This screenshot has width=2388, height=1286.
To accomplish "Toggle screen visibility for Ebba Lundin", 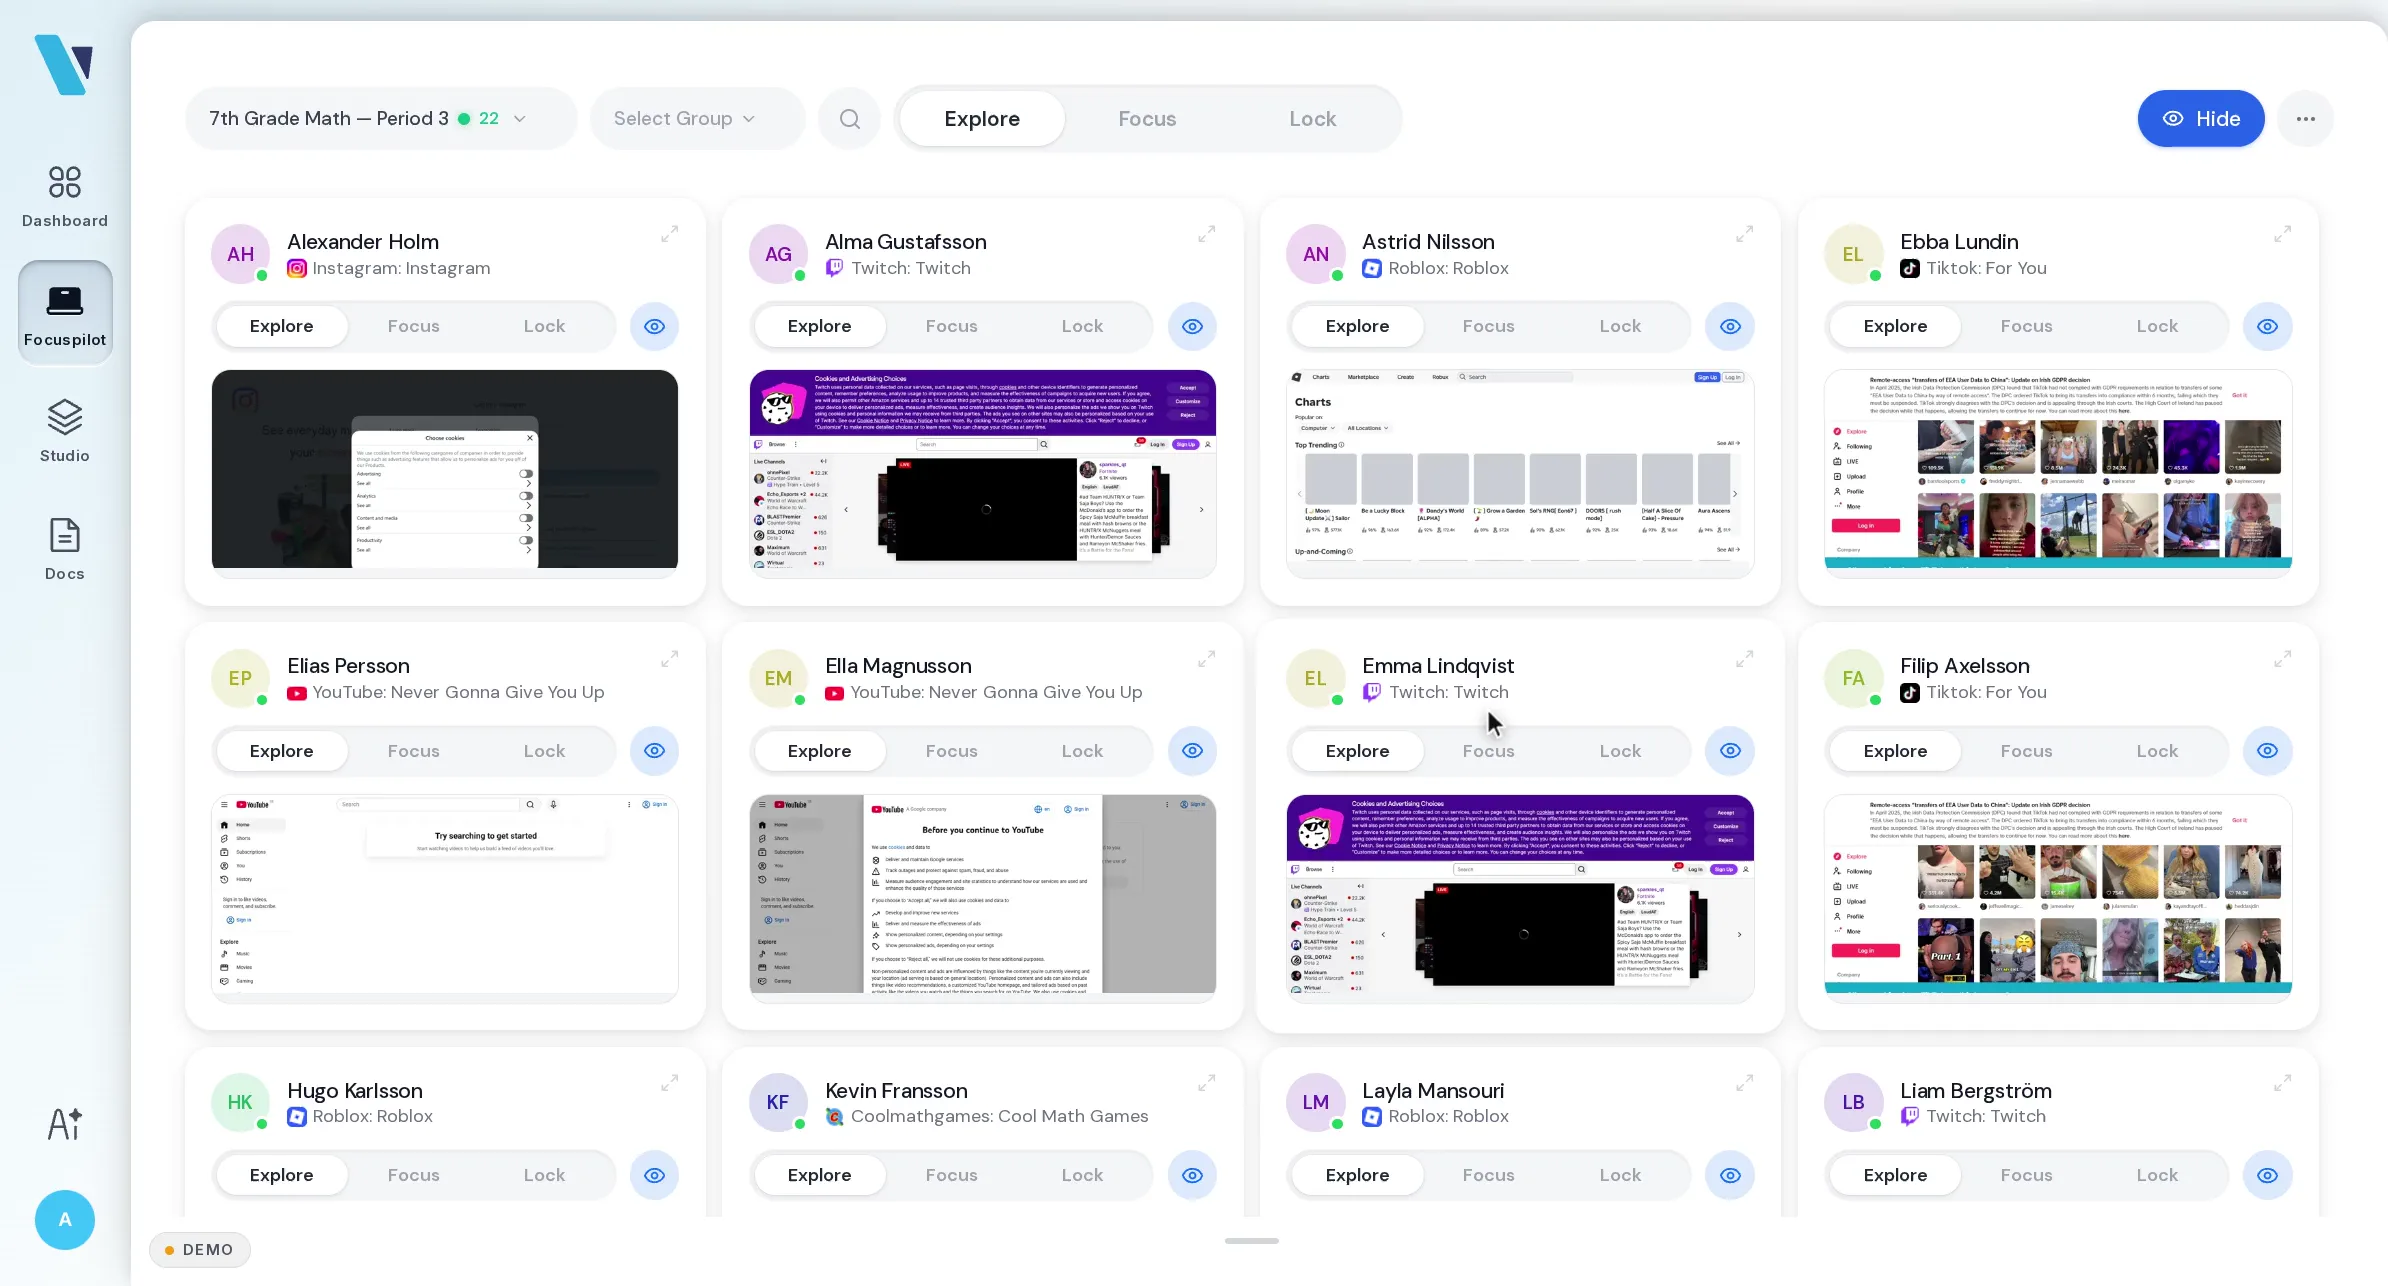I will coord(2268,327).
